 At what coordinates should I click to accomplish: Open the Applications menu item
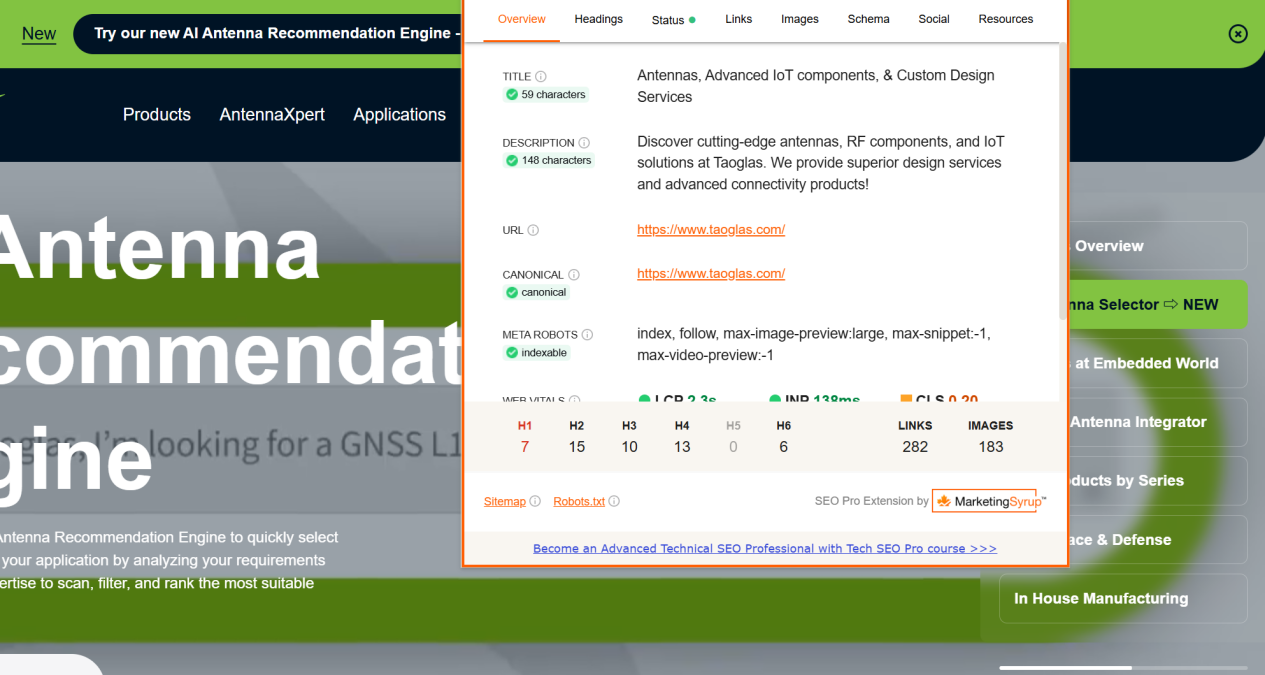(x=399, y=114)
